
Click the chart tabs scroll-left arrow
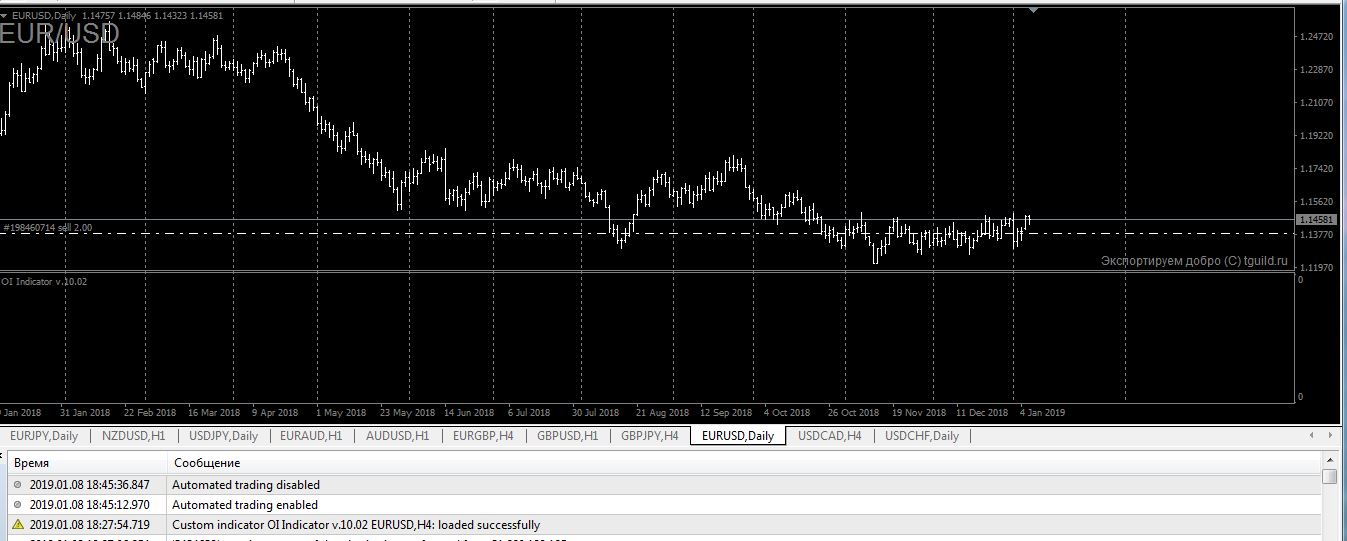tap(1313, 435)
